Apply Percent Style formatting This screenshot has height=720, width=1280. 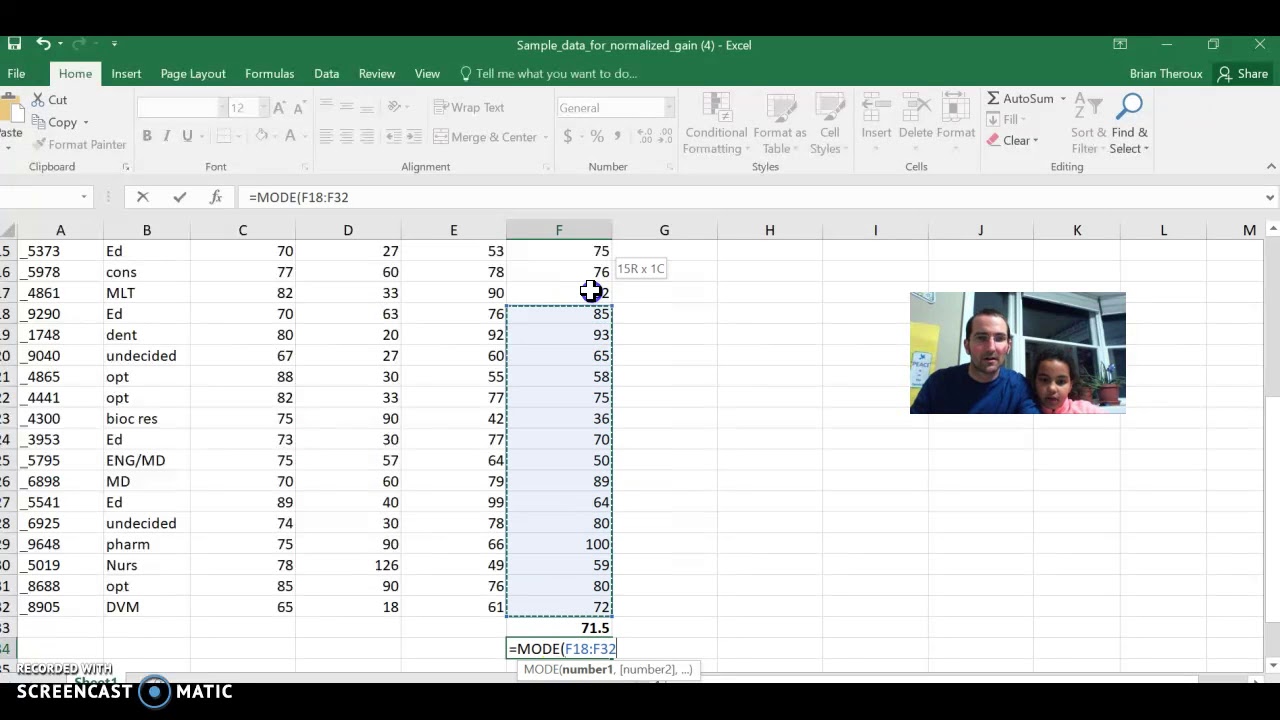coord(597,136)
